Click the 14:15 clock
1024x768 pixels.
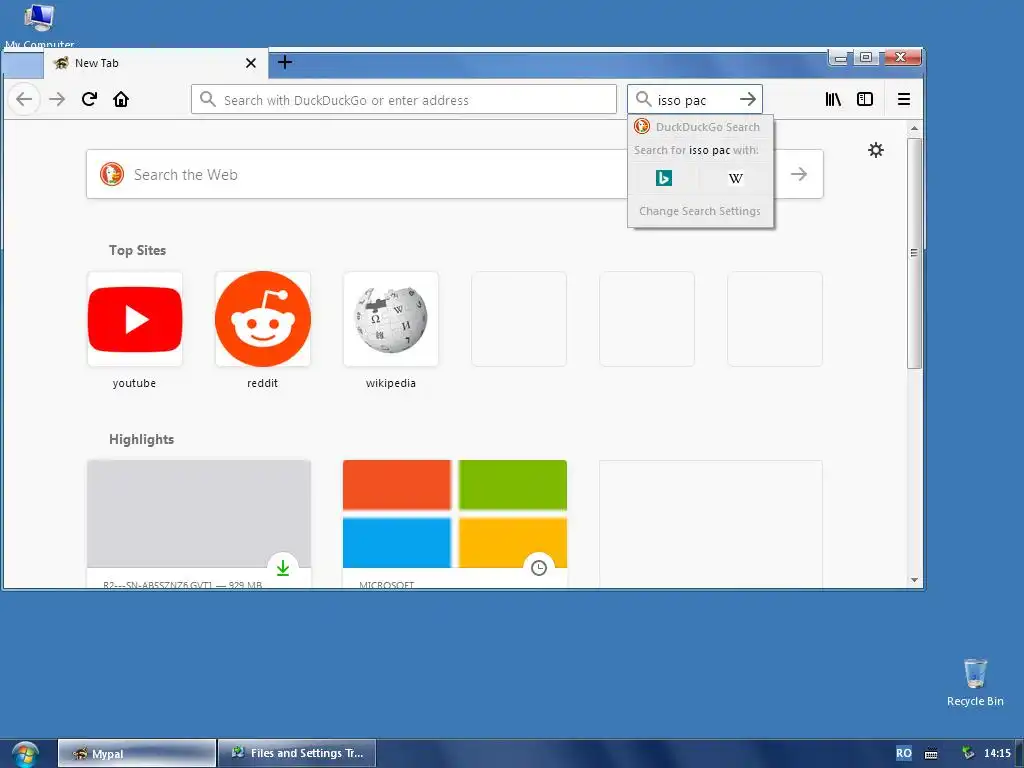pos(997,753)
